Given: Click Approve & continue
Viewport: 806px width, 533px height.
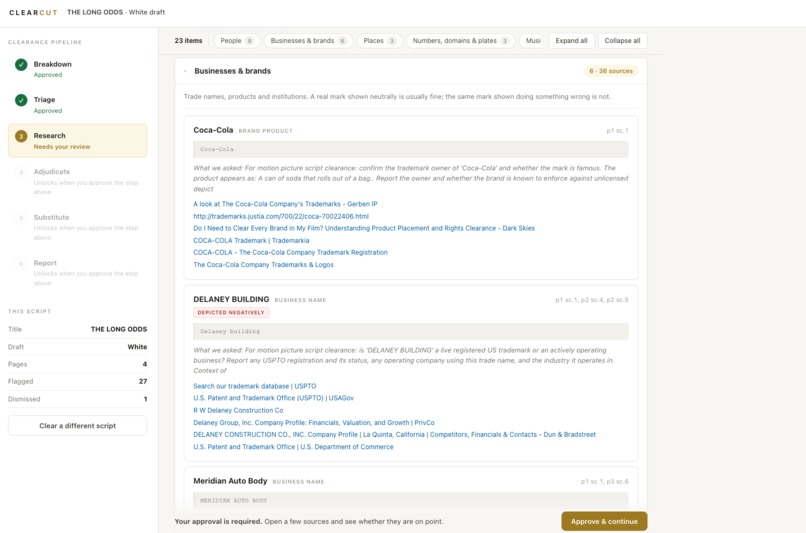Looking at the screenshot, I should [x=604, y=521].
